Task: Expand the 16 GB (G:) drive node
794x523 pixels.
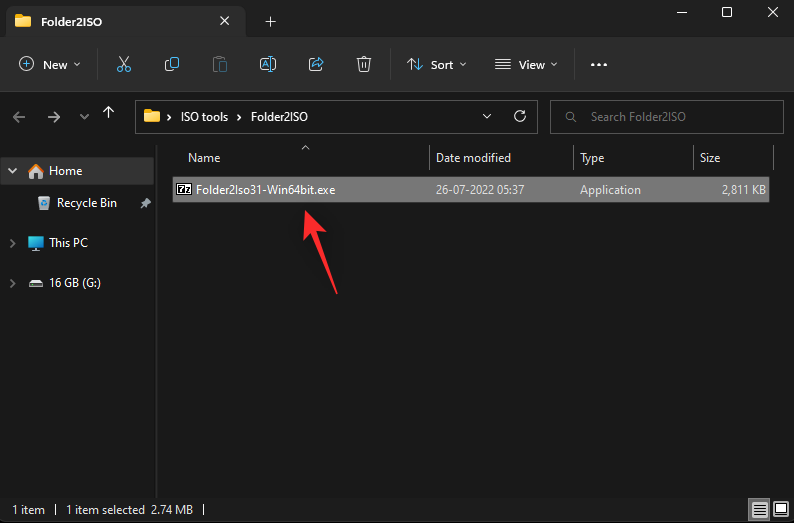Action: [x=13, y=284]
